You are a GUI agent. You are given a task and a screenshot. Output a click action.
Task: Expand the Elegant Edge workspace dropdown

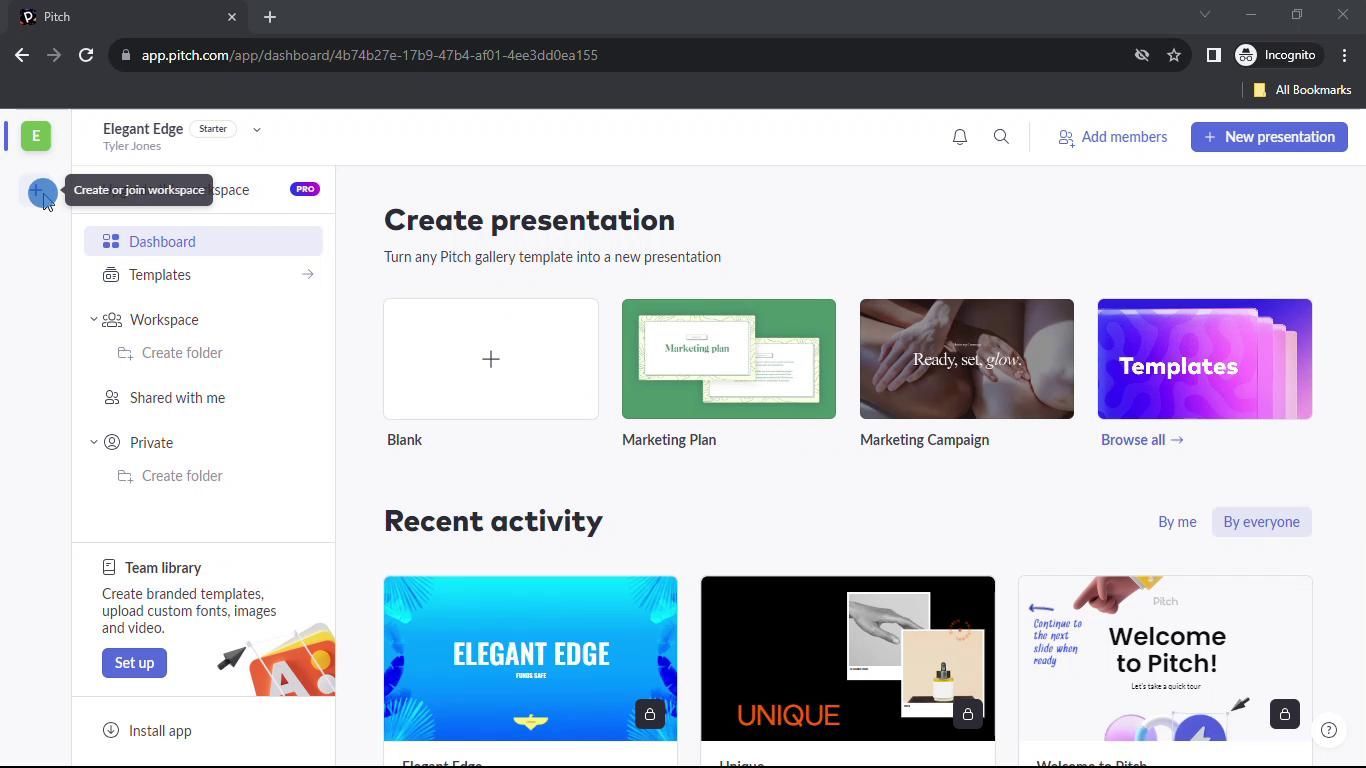[257, 130]
